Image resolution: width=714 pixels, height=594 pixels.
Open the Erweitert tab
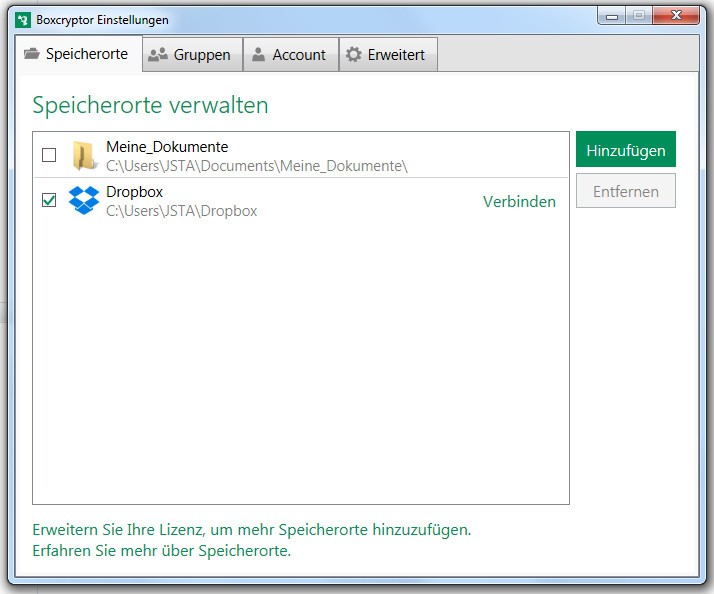tap(388, 55)
